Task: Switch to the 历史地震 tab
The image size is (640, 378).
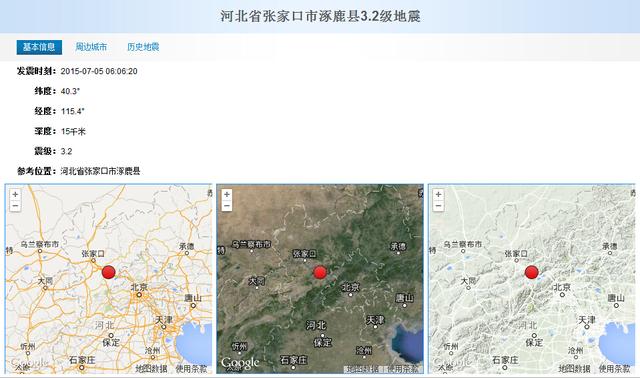Action: tap(143, 47)
